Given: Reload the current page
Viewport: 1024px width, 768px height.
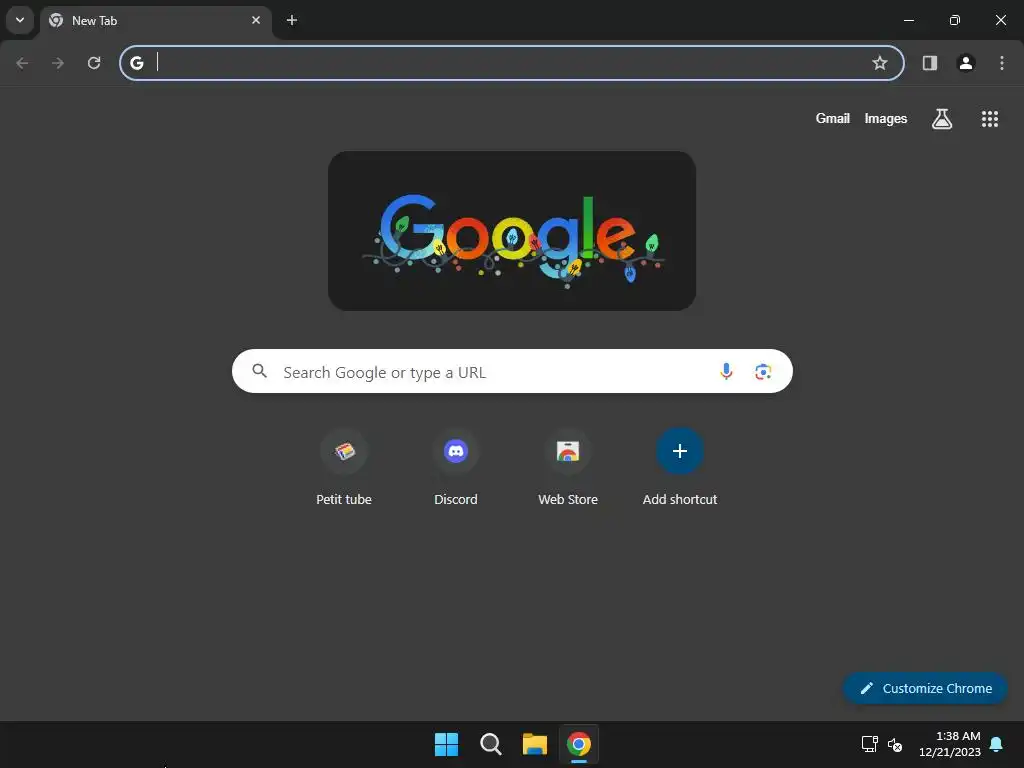Looking at the screenshot, I should click(x=94, y=63).
